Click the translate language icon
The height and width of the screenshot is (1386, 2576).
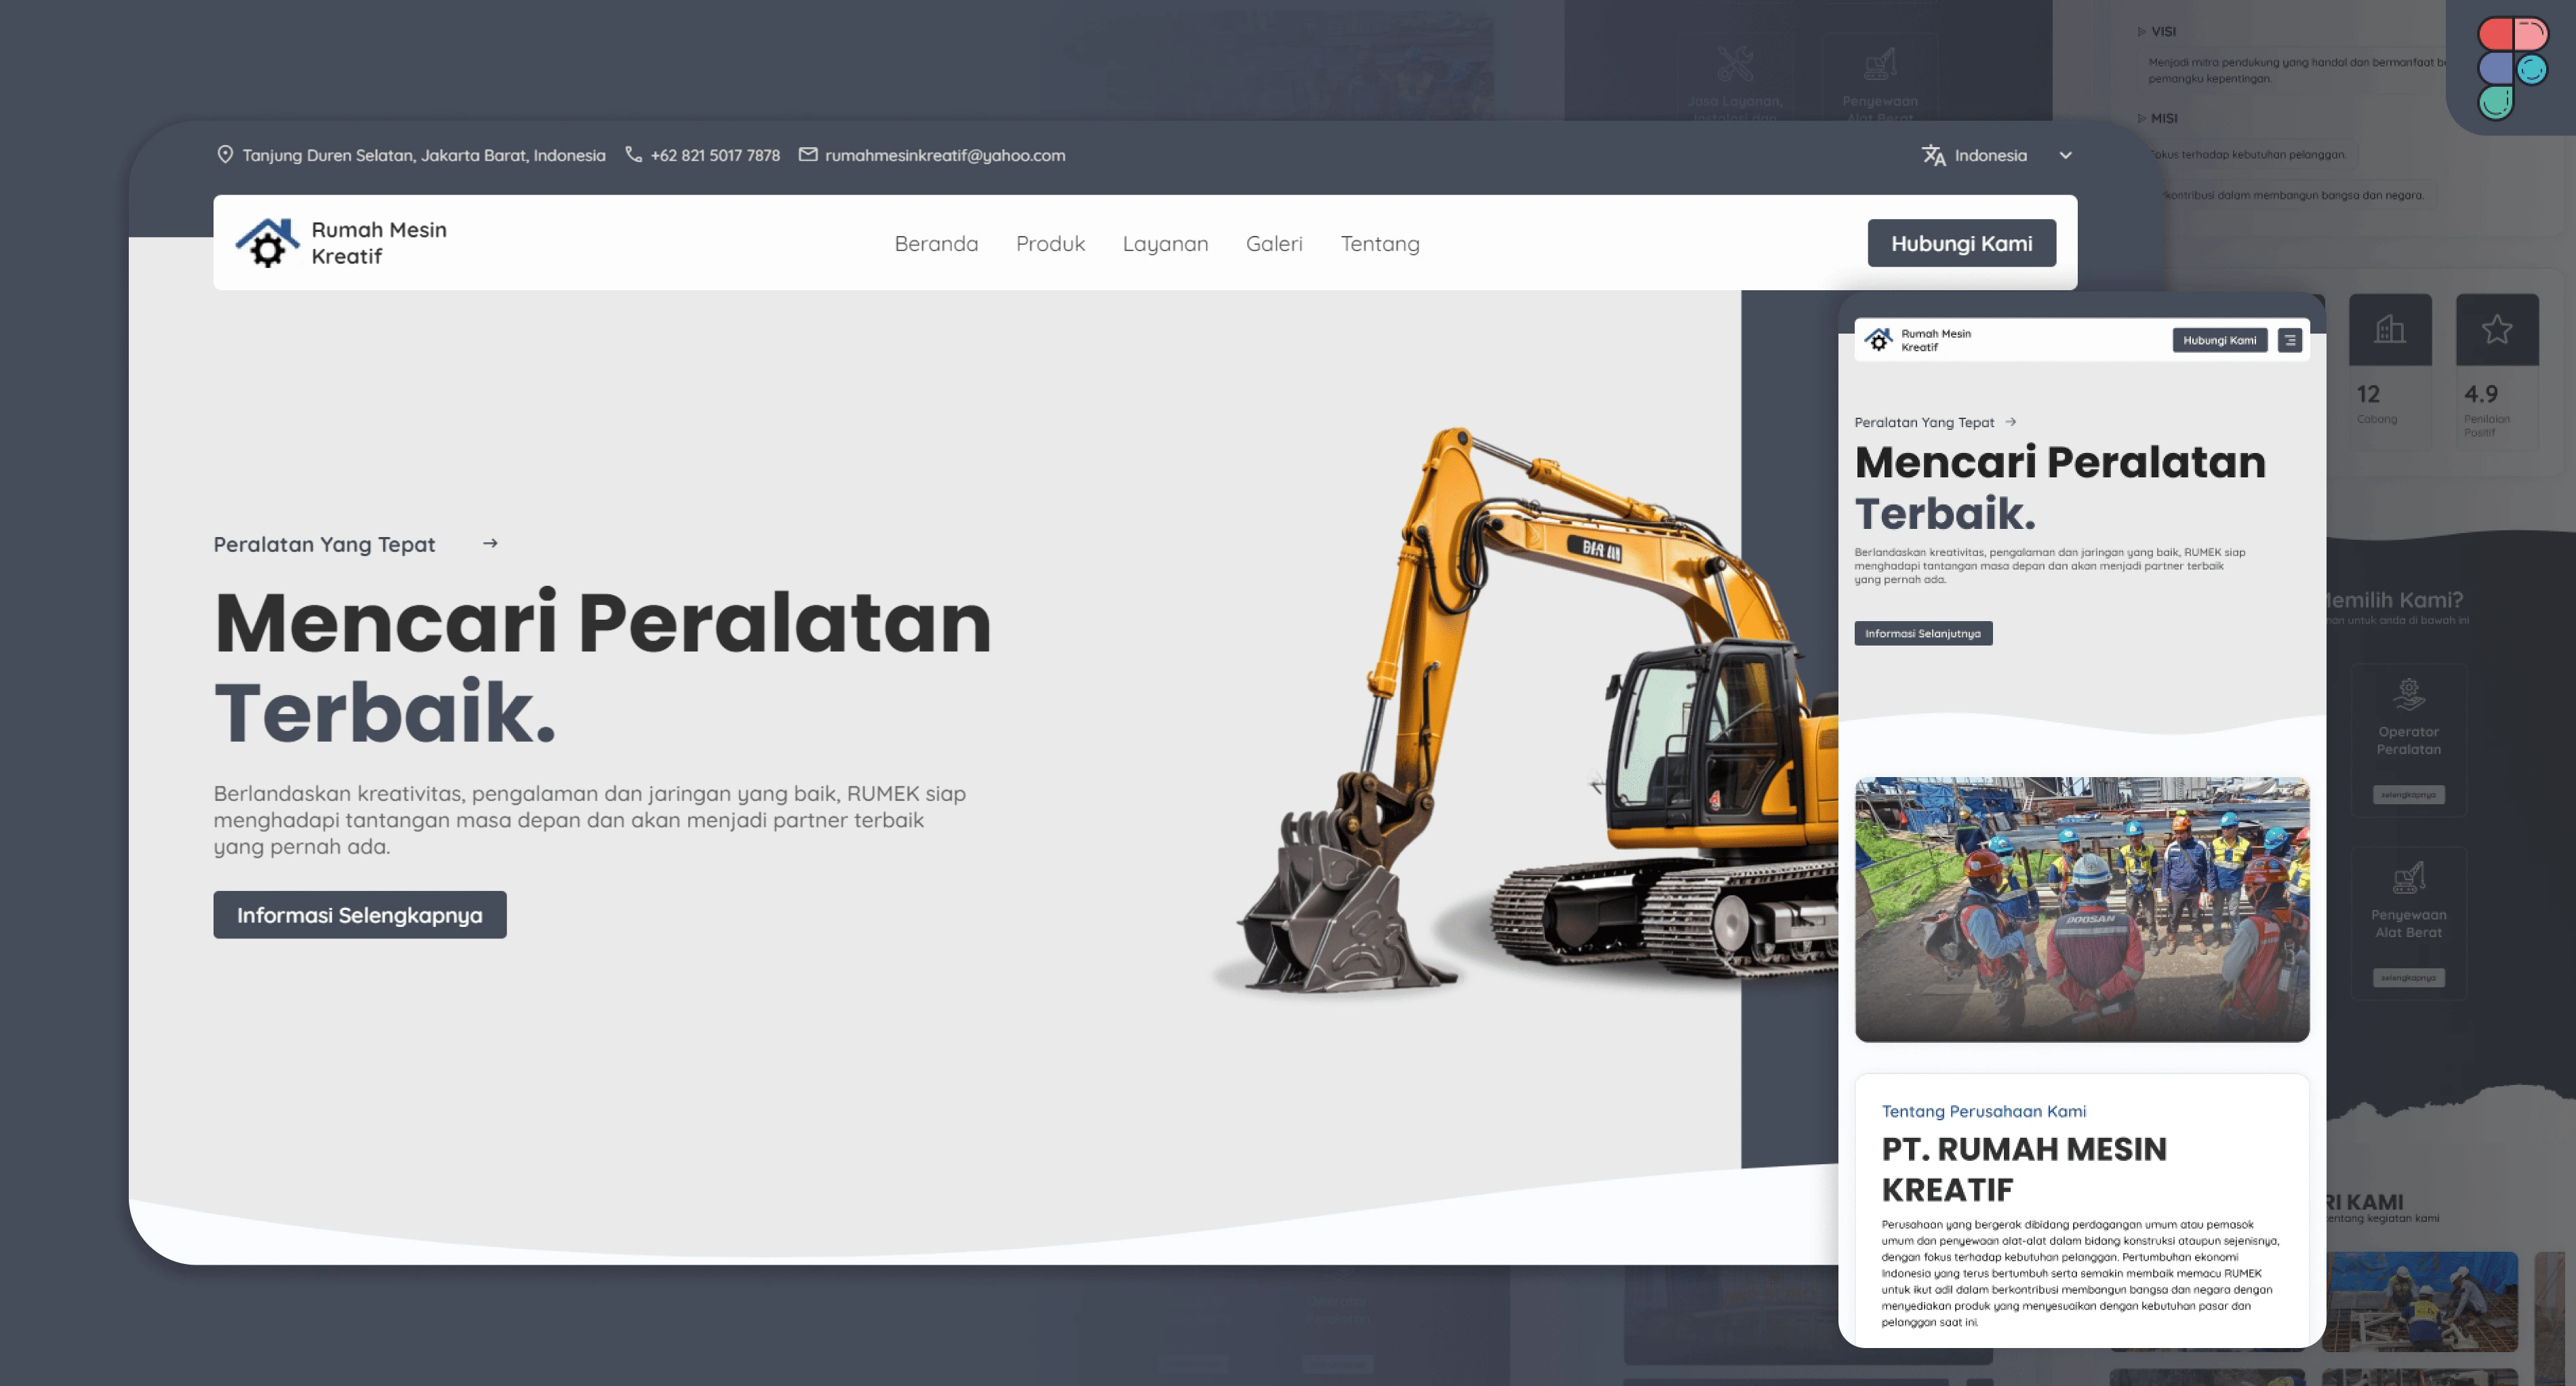click(x=1933, y=155)
